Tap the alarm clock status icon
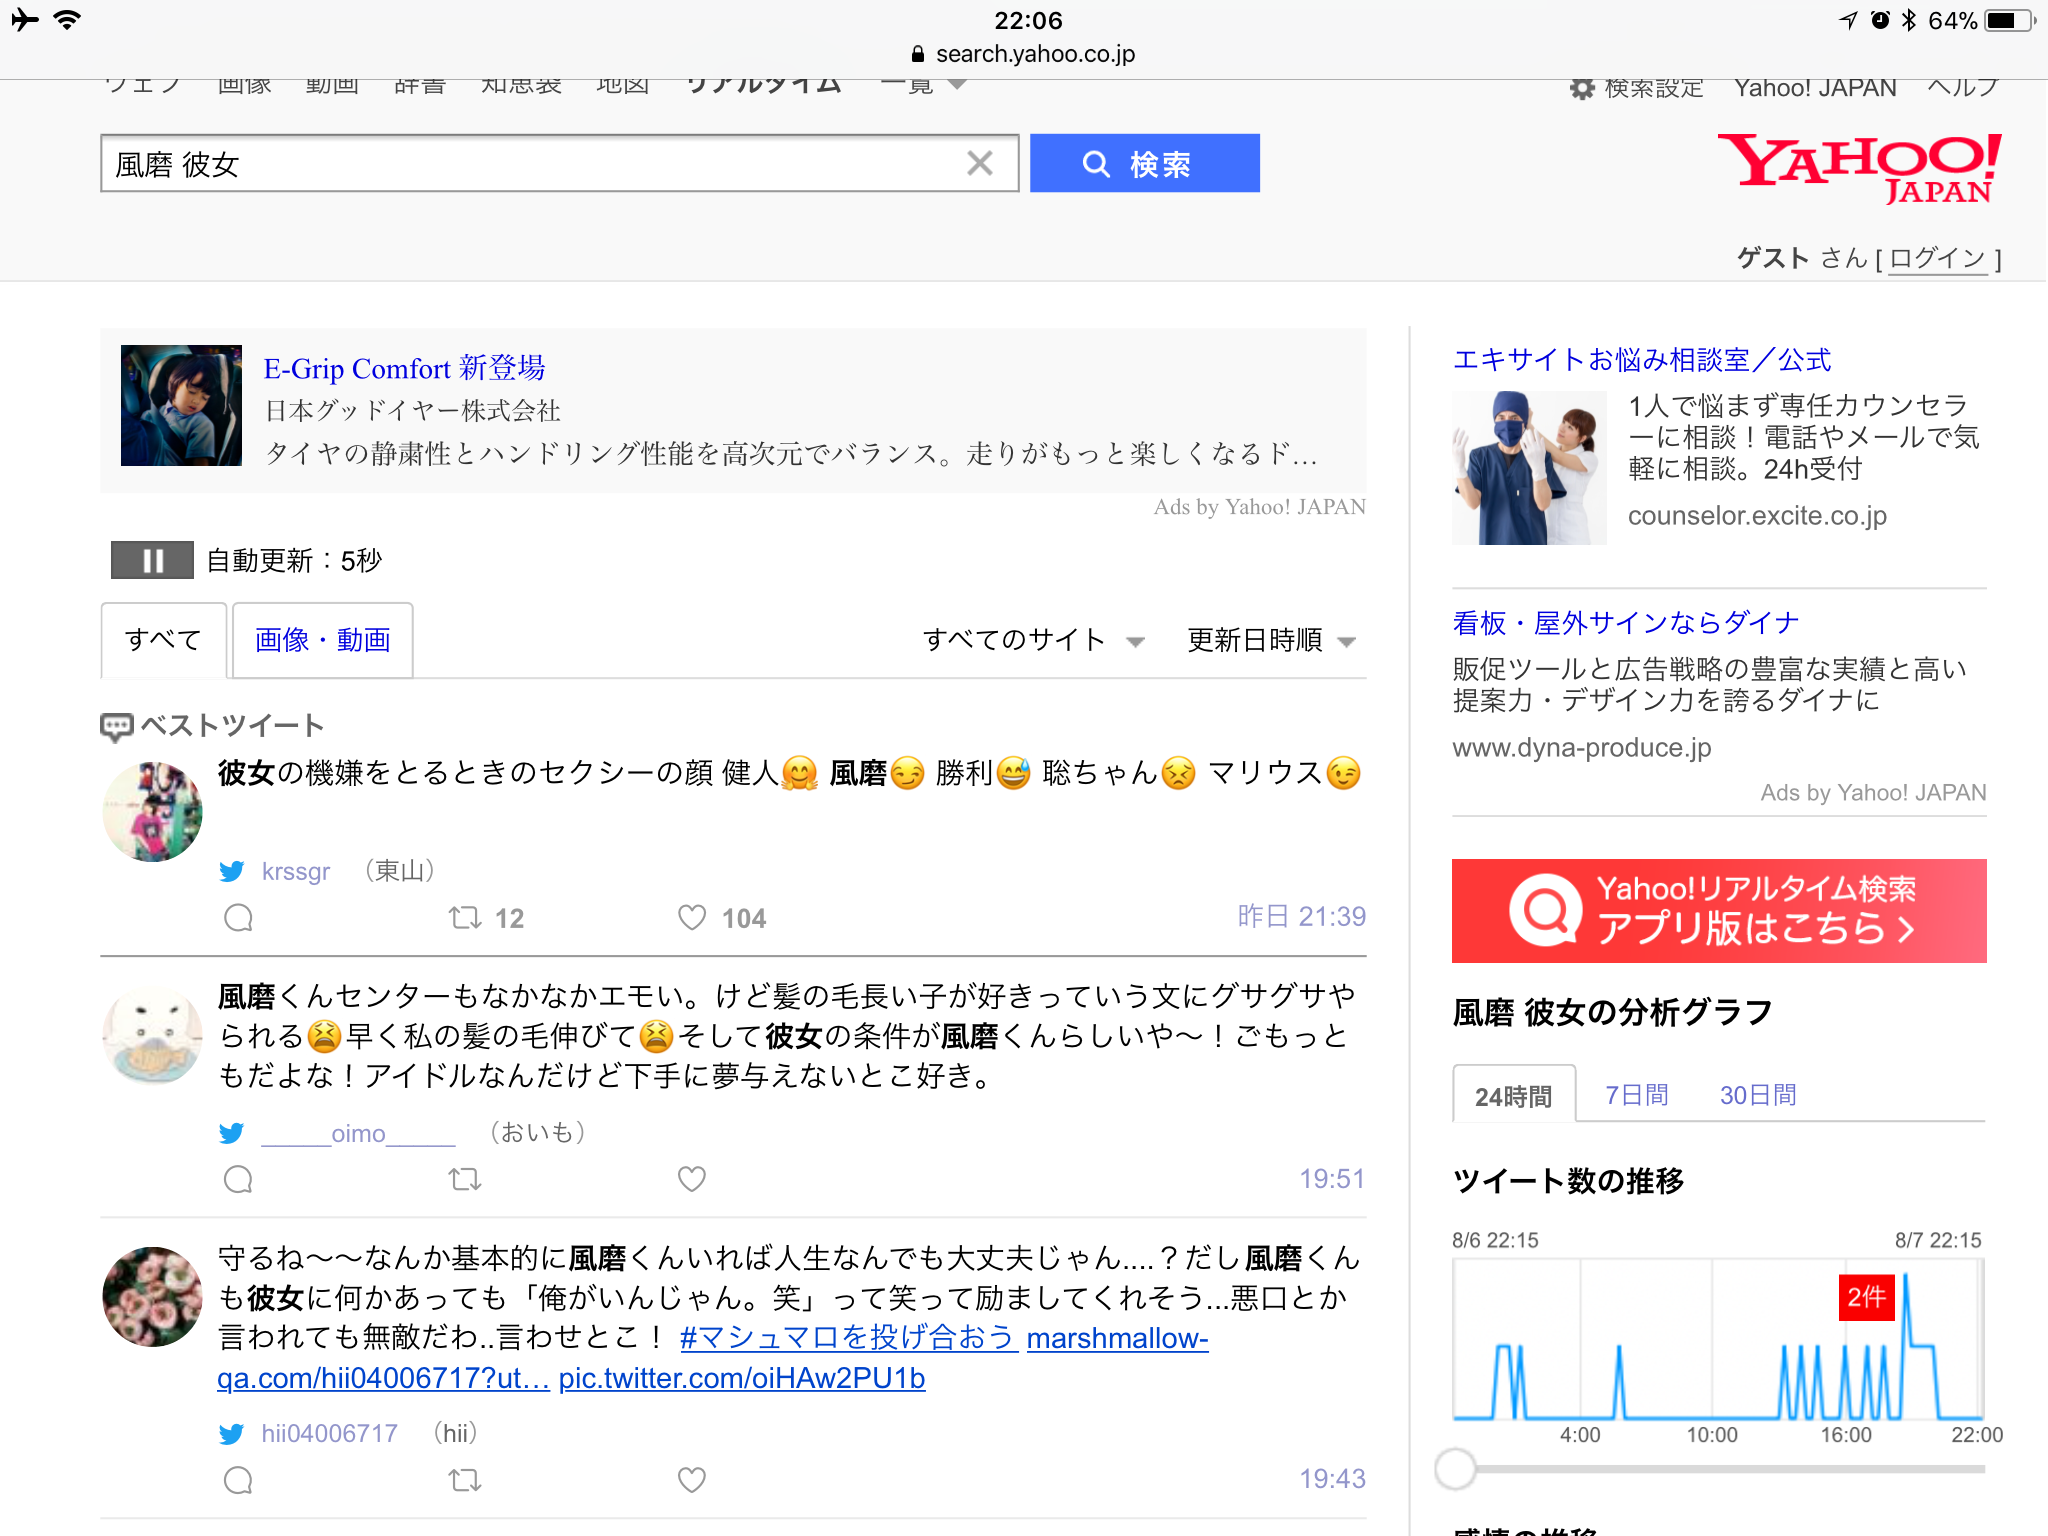 1880,20
